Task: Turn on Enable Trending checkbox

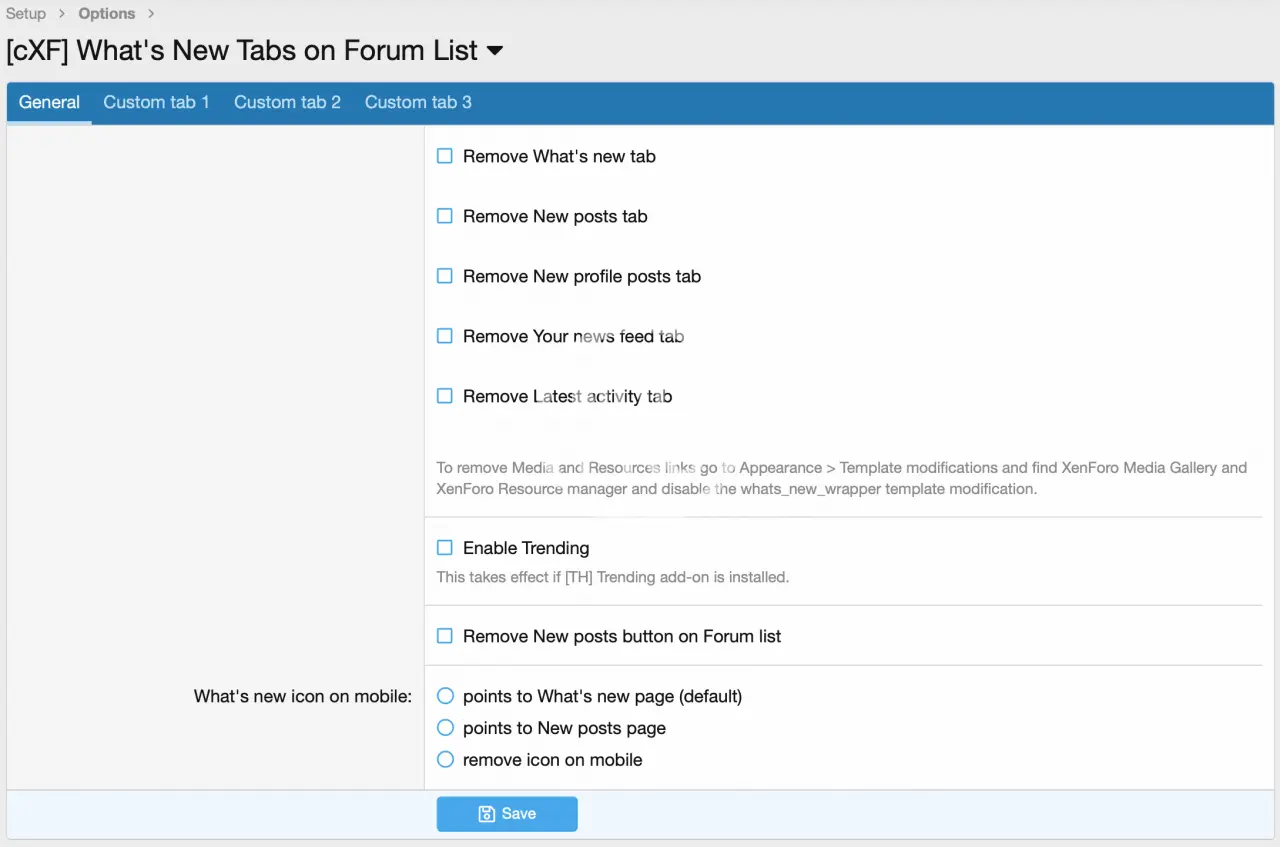Action: pos(445,548)
